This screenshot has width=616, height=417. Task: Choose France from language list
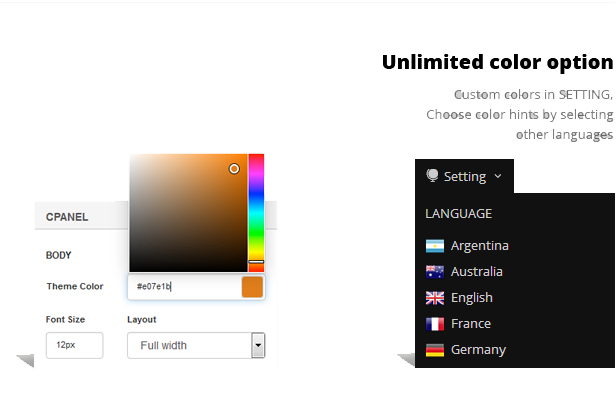click(470, 324)
